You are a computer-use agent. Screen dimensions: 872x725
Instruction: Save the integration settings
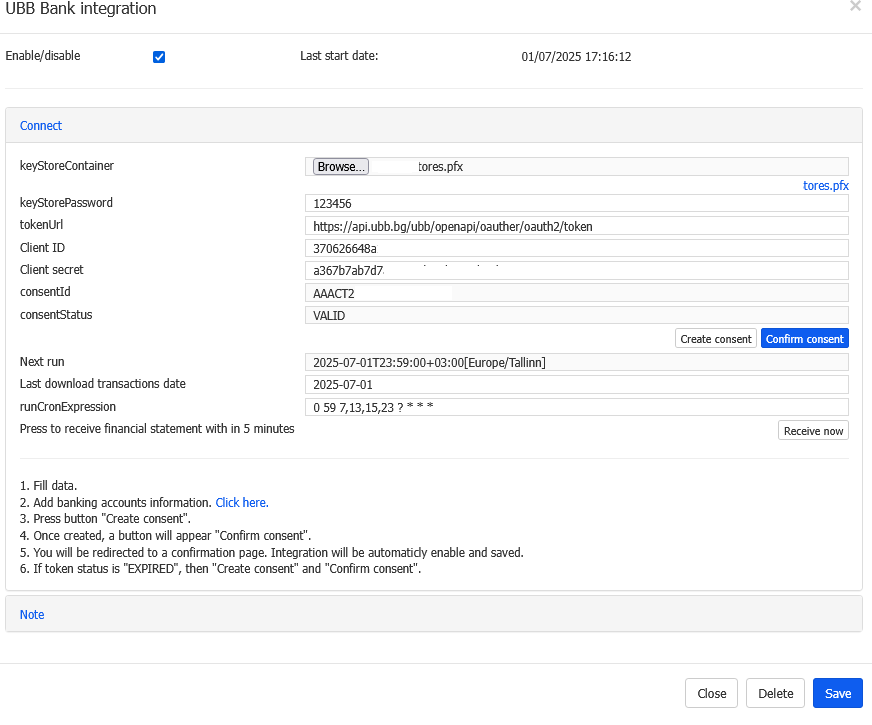coord(838,693)
